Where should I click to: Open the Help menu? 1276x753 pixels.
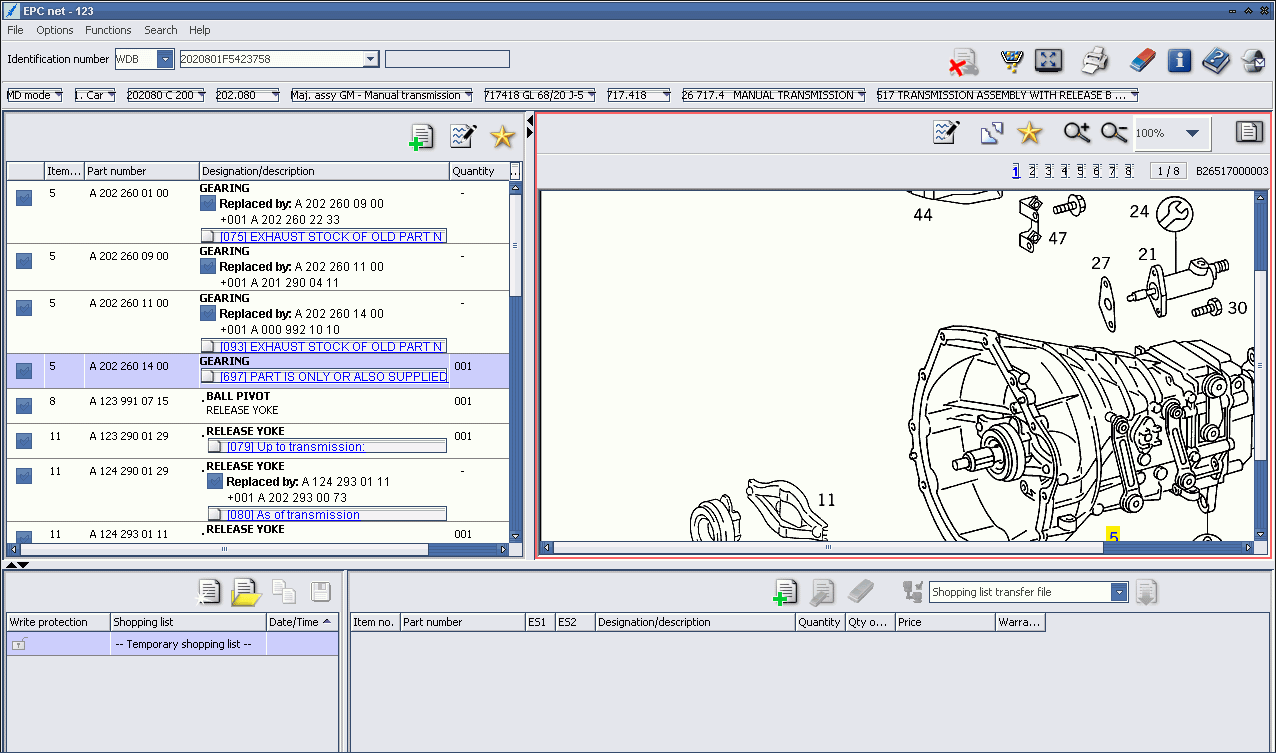200,30
